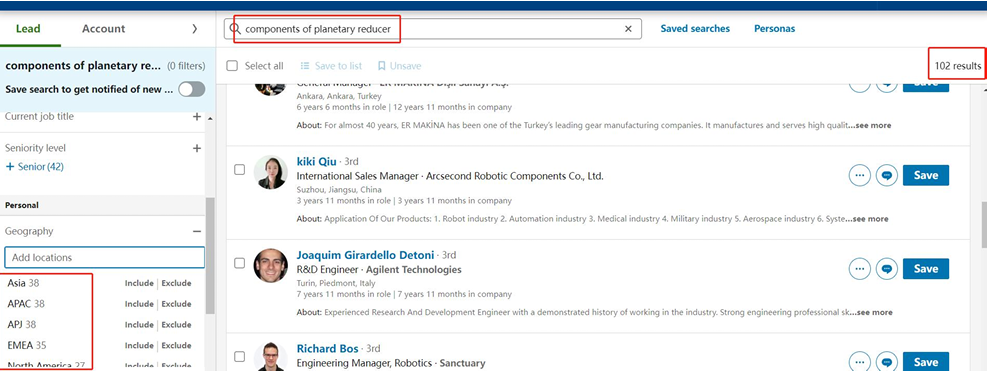Toggle the save search notification switch
Screen dimensions: 1000x388
pyautogui.click(x=191, y=89)
